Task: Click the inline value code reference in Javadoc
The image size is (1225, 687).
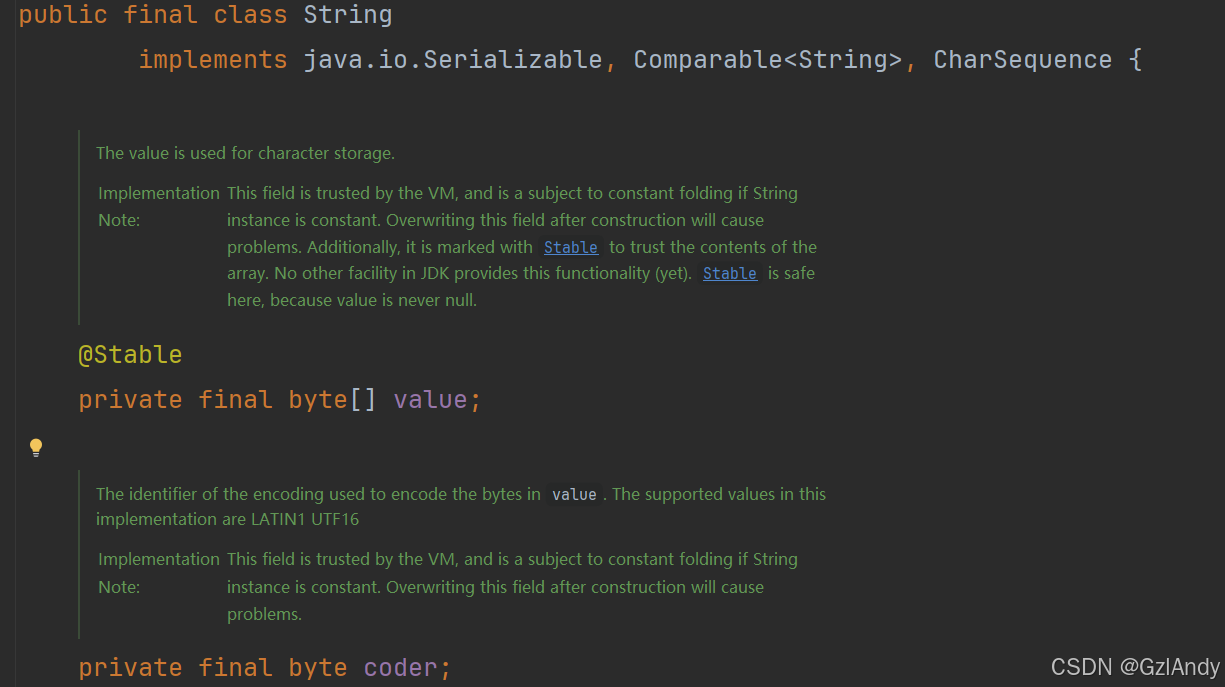Action: 574,493
